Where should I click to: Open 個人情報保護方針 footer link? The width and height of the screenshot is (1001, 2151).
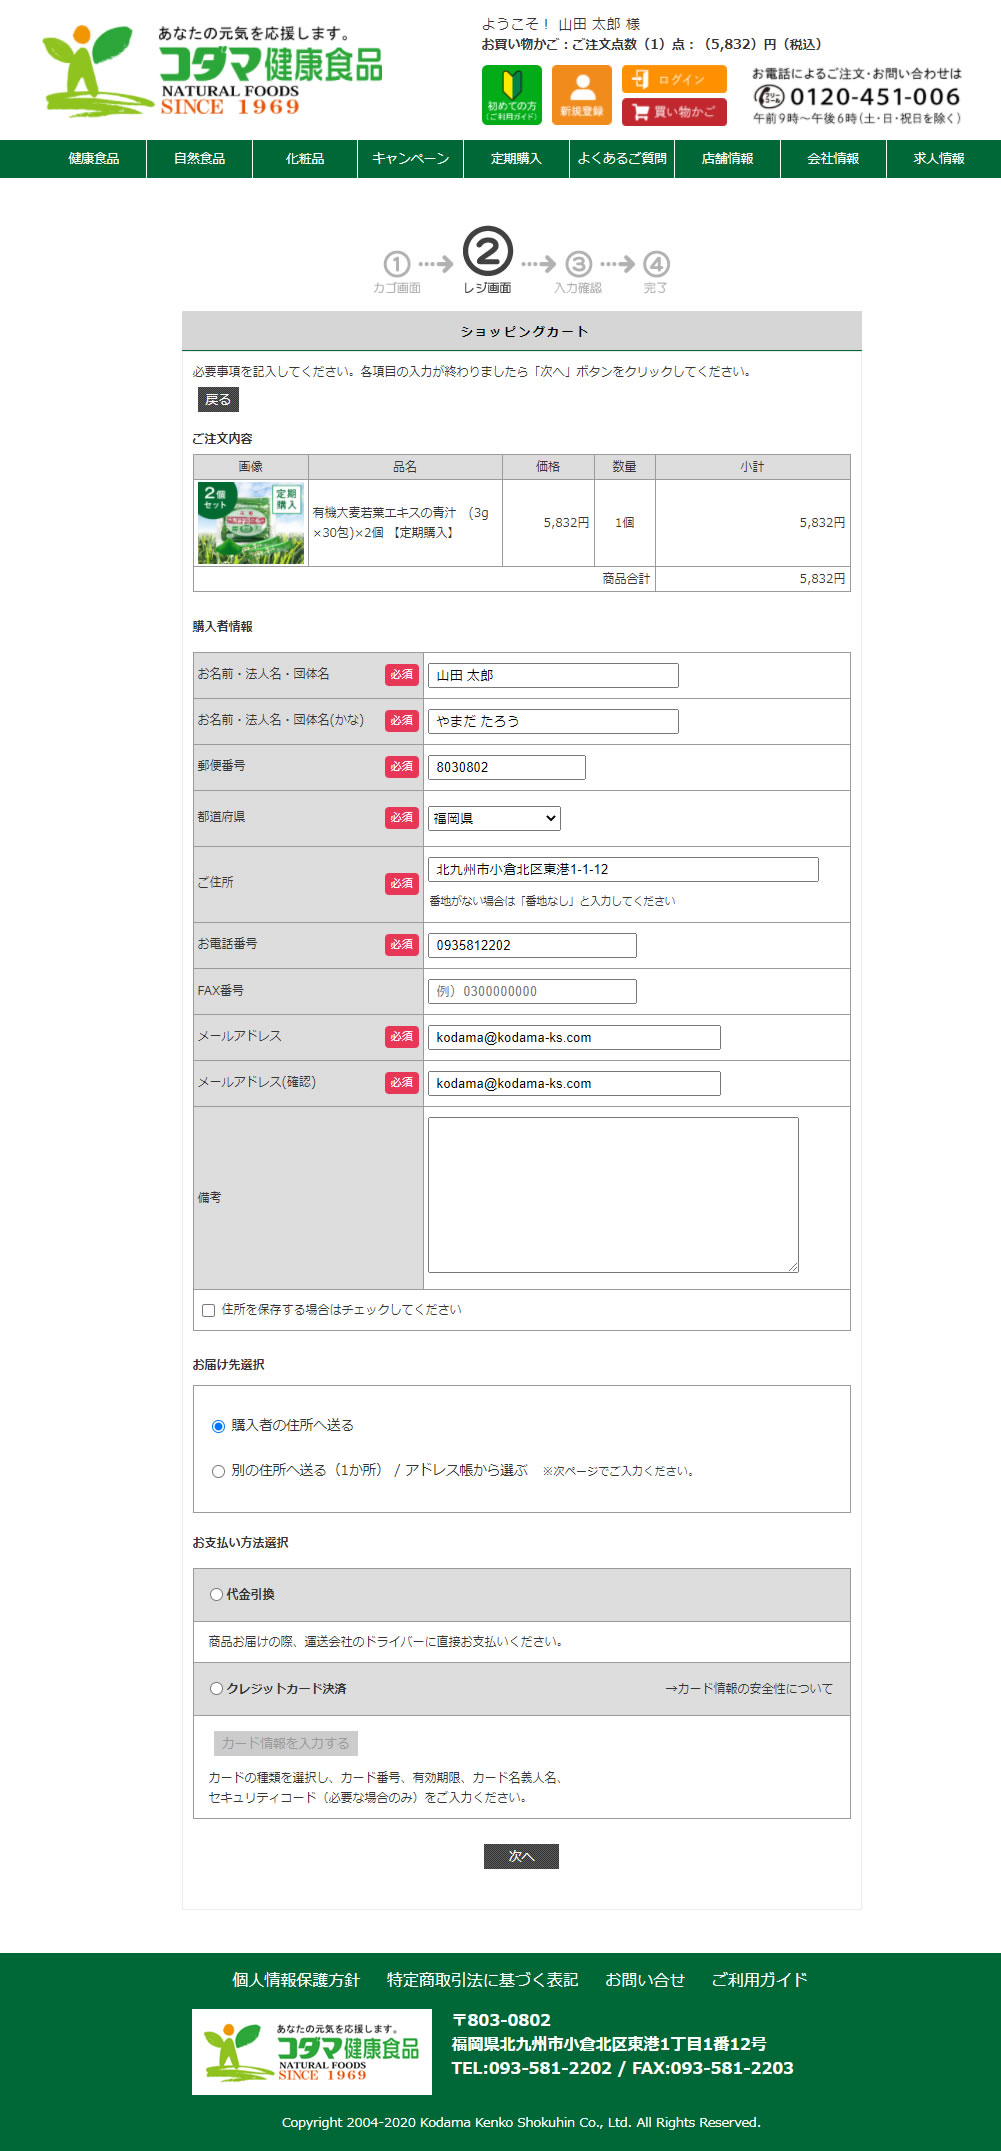click(296, 1980)
